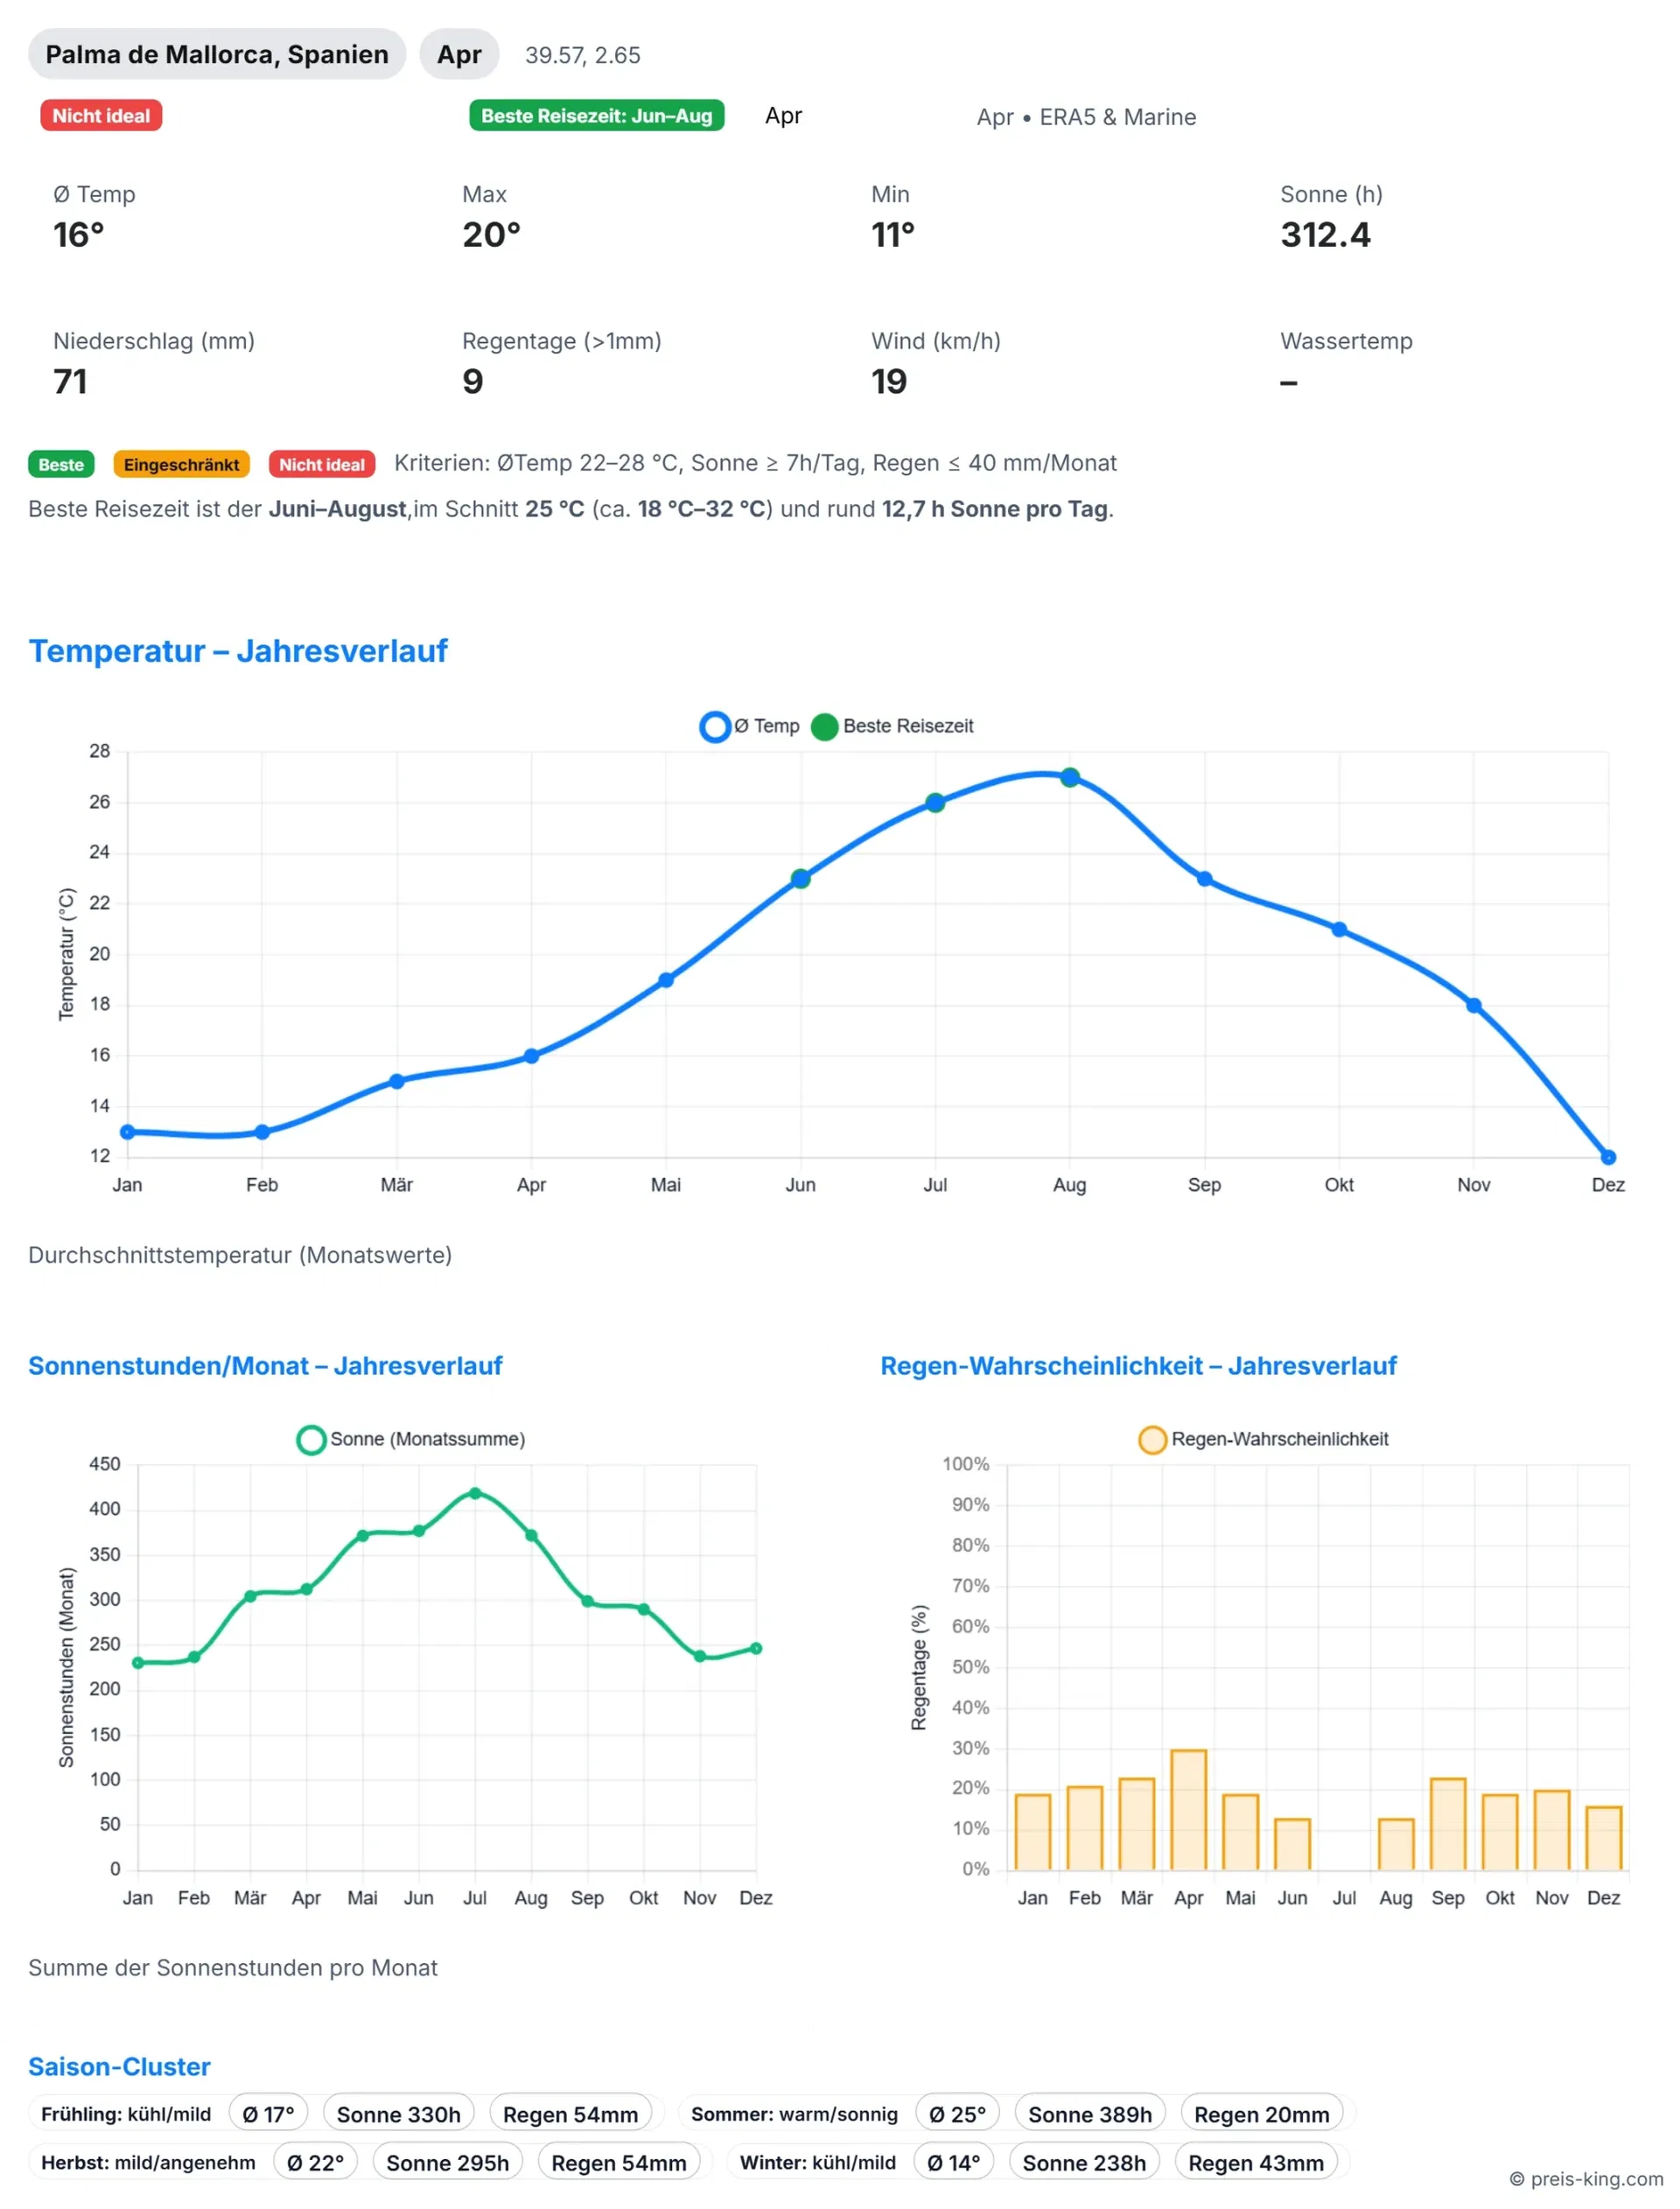The width and height of the screenshot is (1680, 2209).
Task: Toggle the "Regen-Wahrscheinlichkeit" legend swatch
Action: coord(1152,1439)
